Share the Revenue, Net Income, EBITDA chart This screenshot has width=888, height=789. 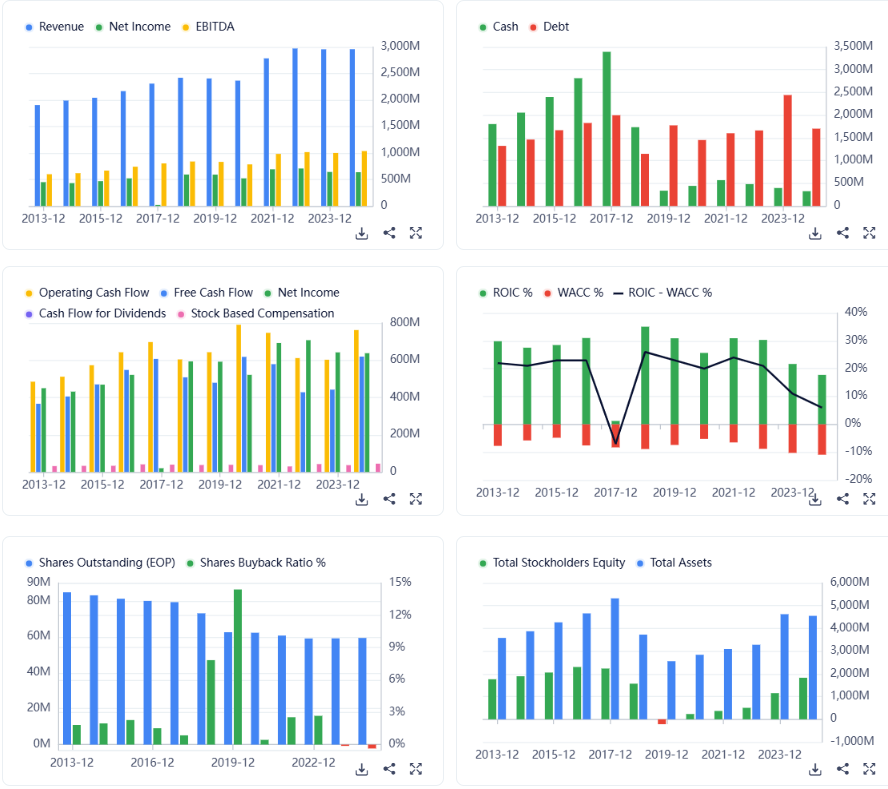tap(389, 233)
